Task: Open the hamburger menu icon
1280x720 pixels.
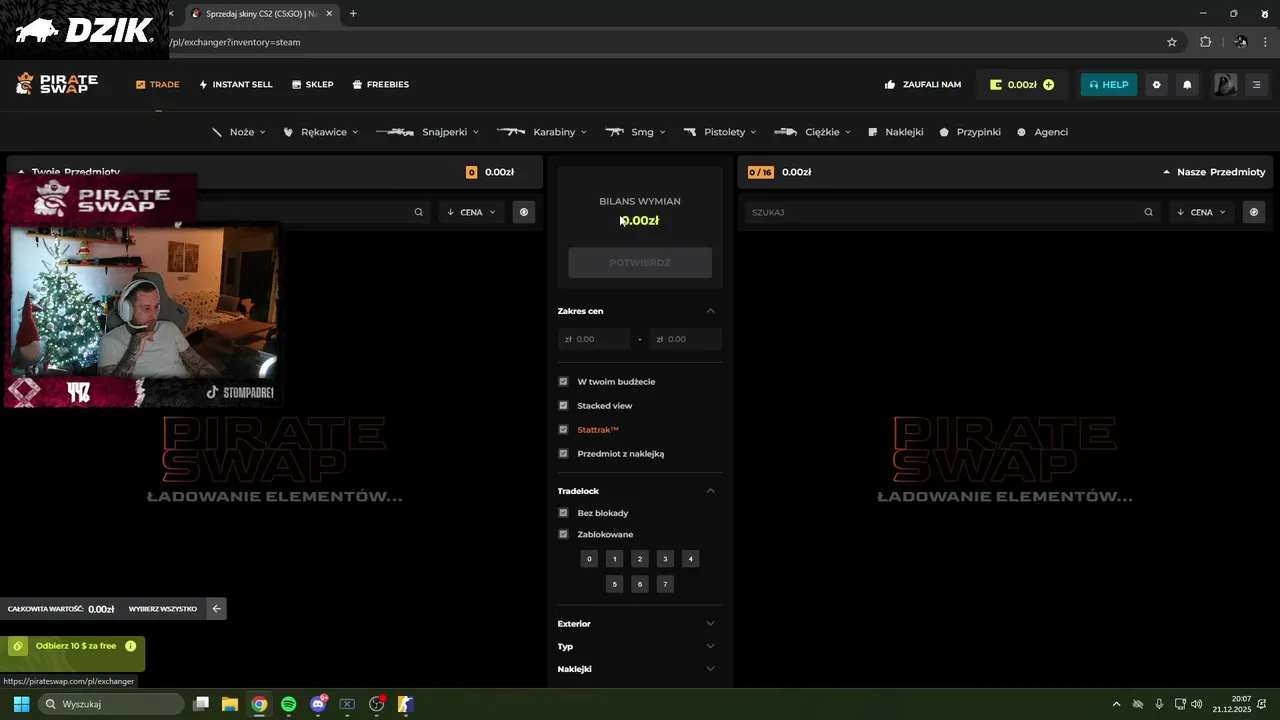Action: pos(1257,85)
